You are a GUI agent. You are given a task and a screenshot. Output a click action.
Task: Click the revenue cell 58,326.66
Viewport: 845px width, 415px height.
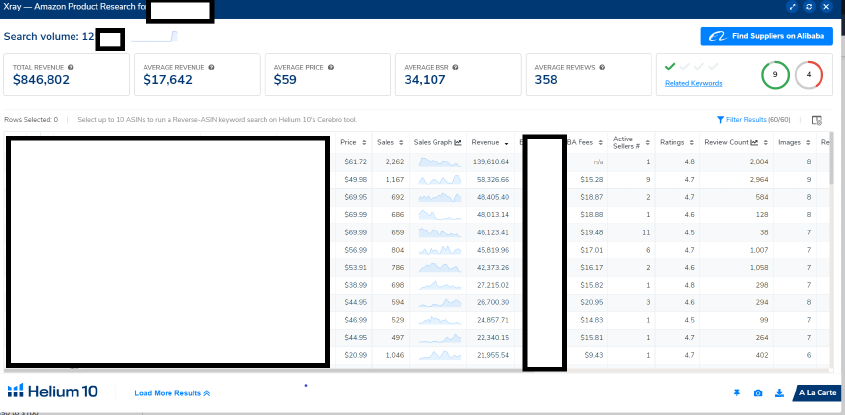click(494, 179)
